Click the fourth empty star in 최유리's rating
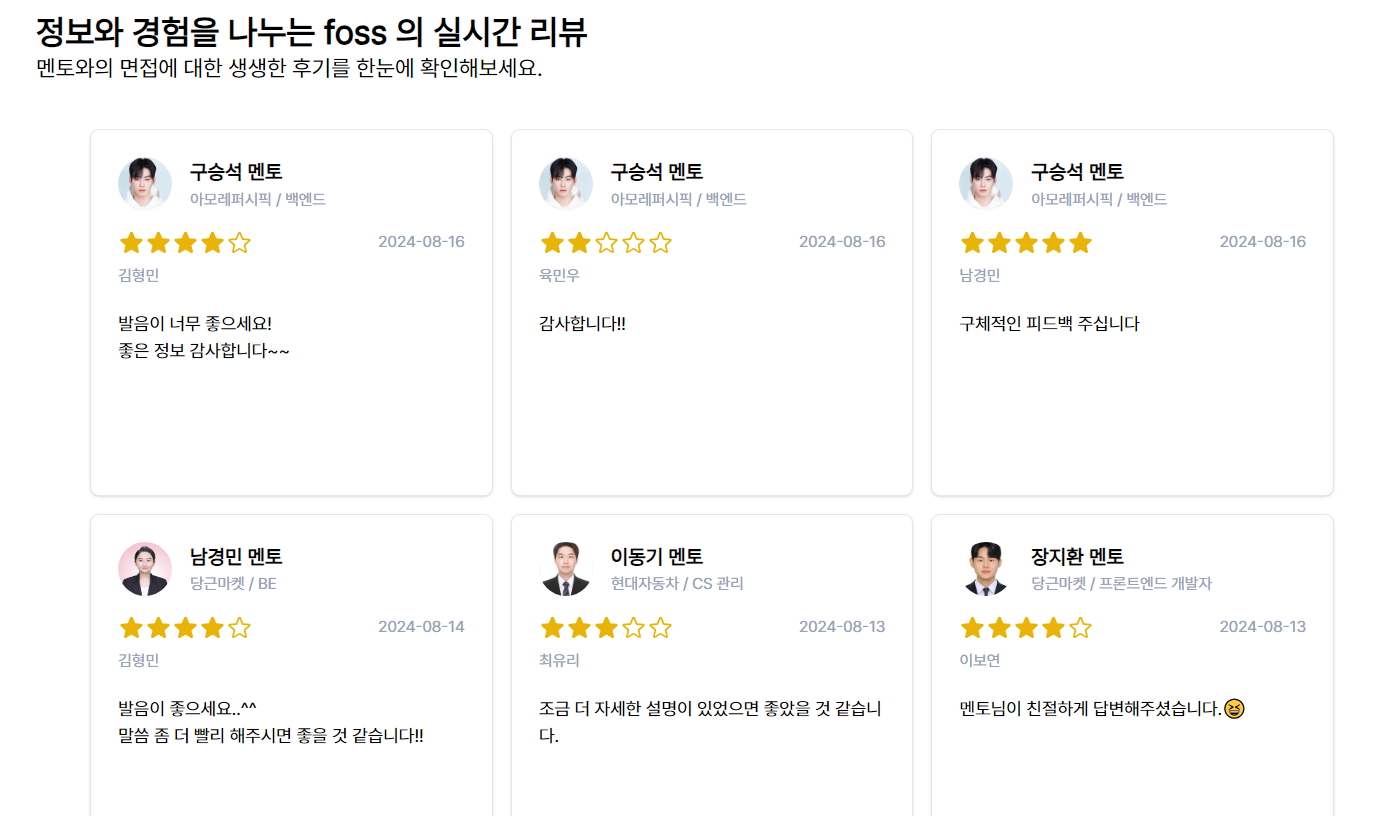The width and height of the screenshot is (1398, 816). (x=633, y=628)
